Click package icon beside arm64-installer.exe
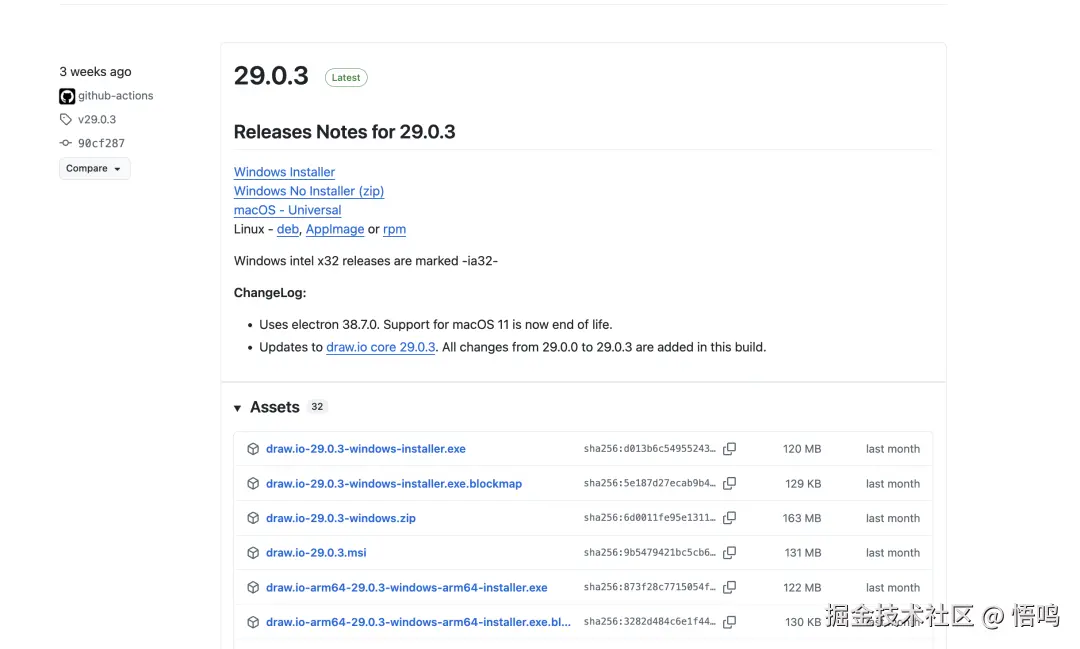Screen dimensions: 1080x649 tap(253, 588)
